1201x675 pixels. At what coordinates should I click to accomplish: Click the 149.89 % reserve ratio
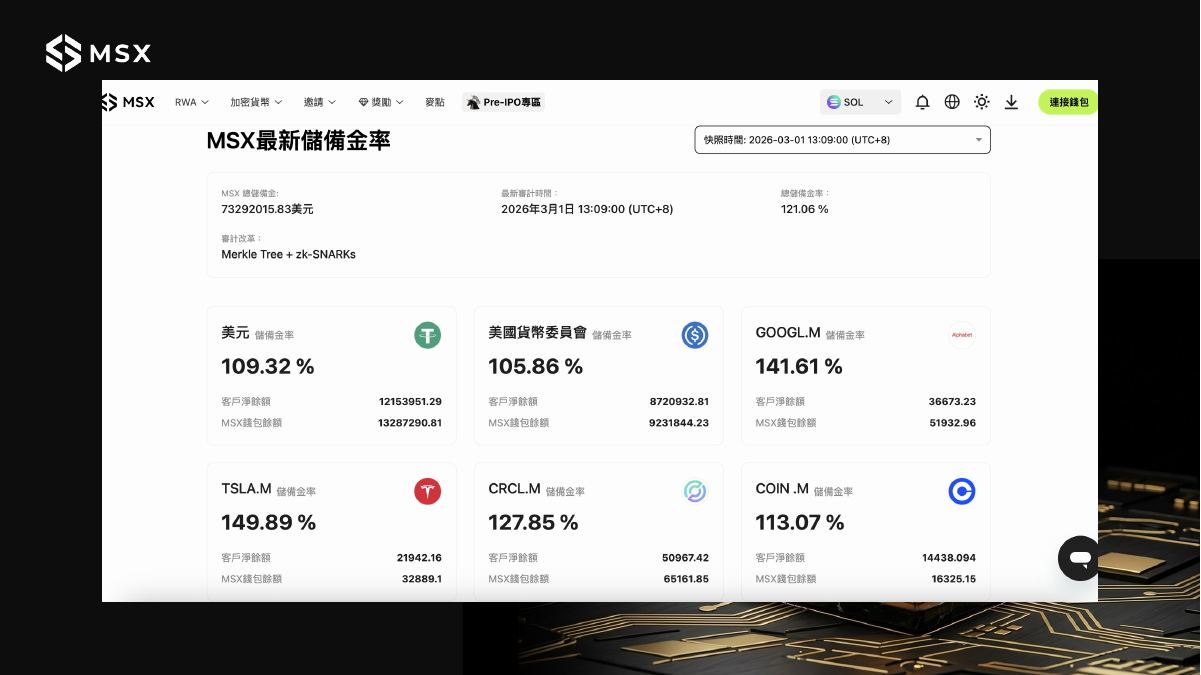(268, 523)
